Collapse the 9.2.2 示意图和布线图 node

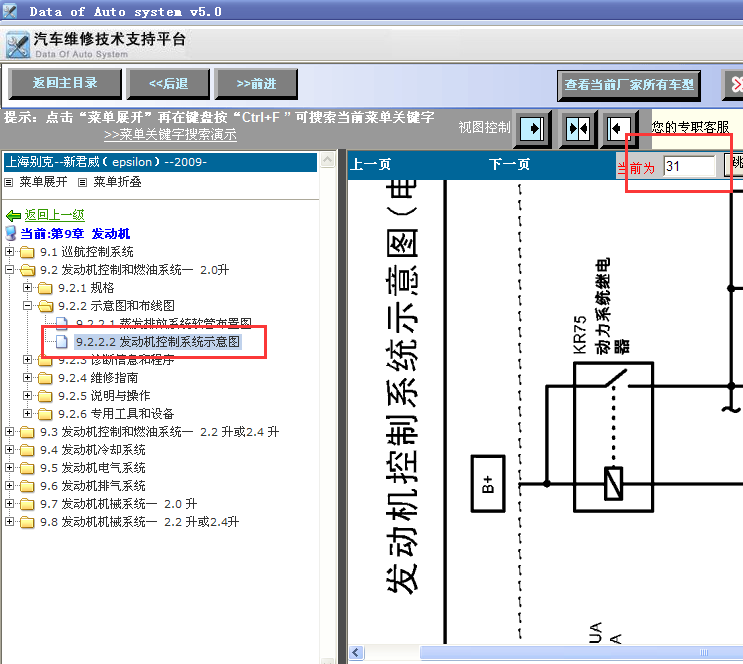click(27, 306)
